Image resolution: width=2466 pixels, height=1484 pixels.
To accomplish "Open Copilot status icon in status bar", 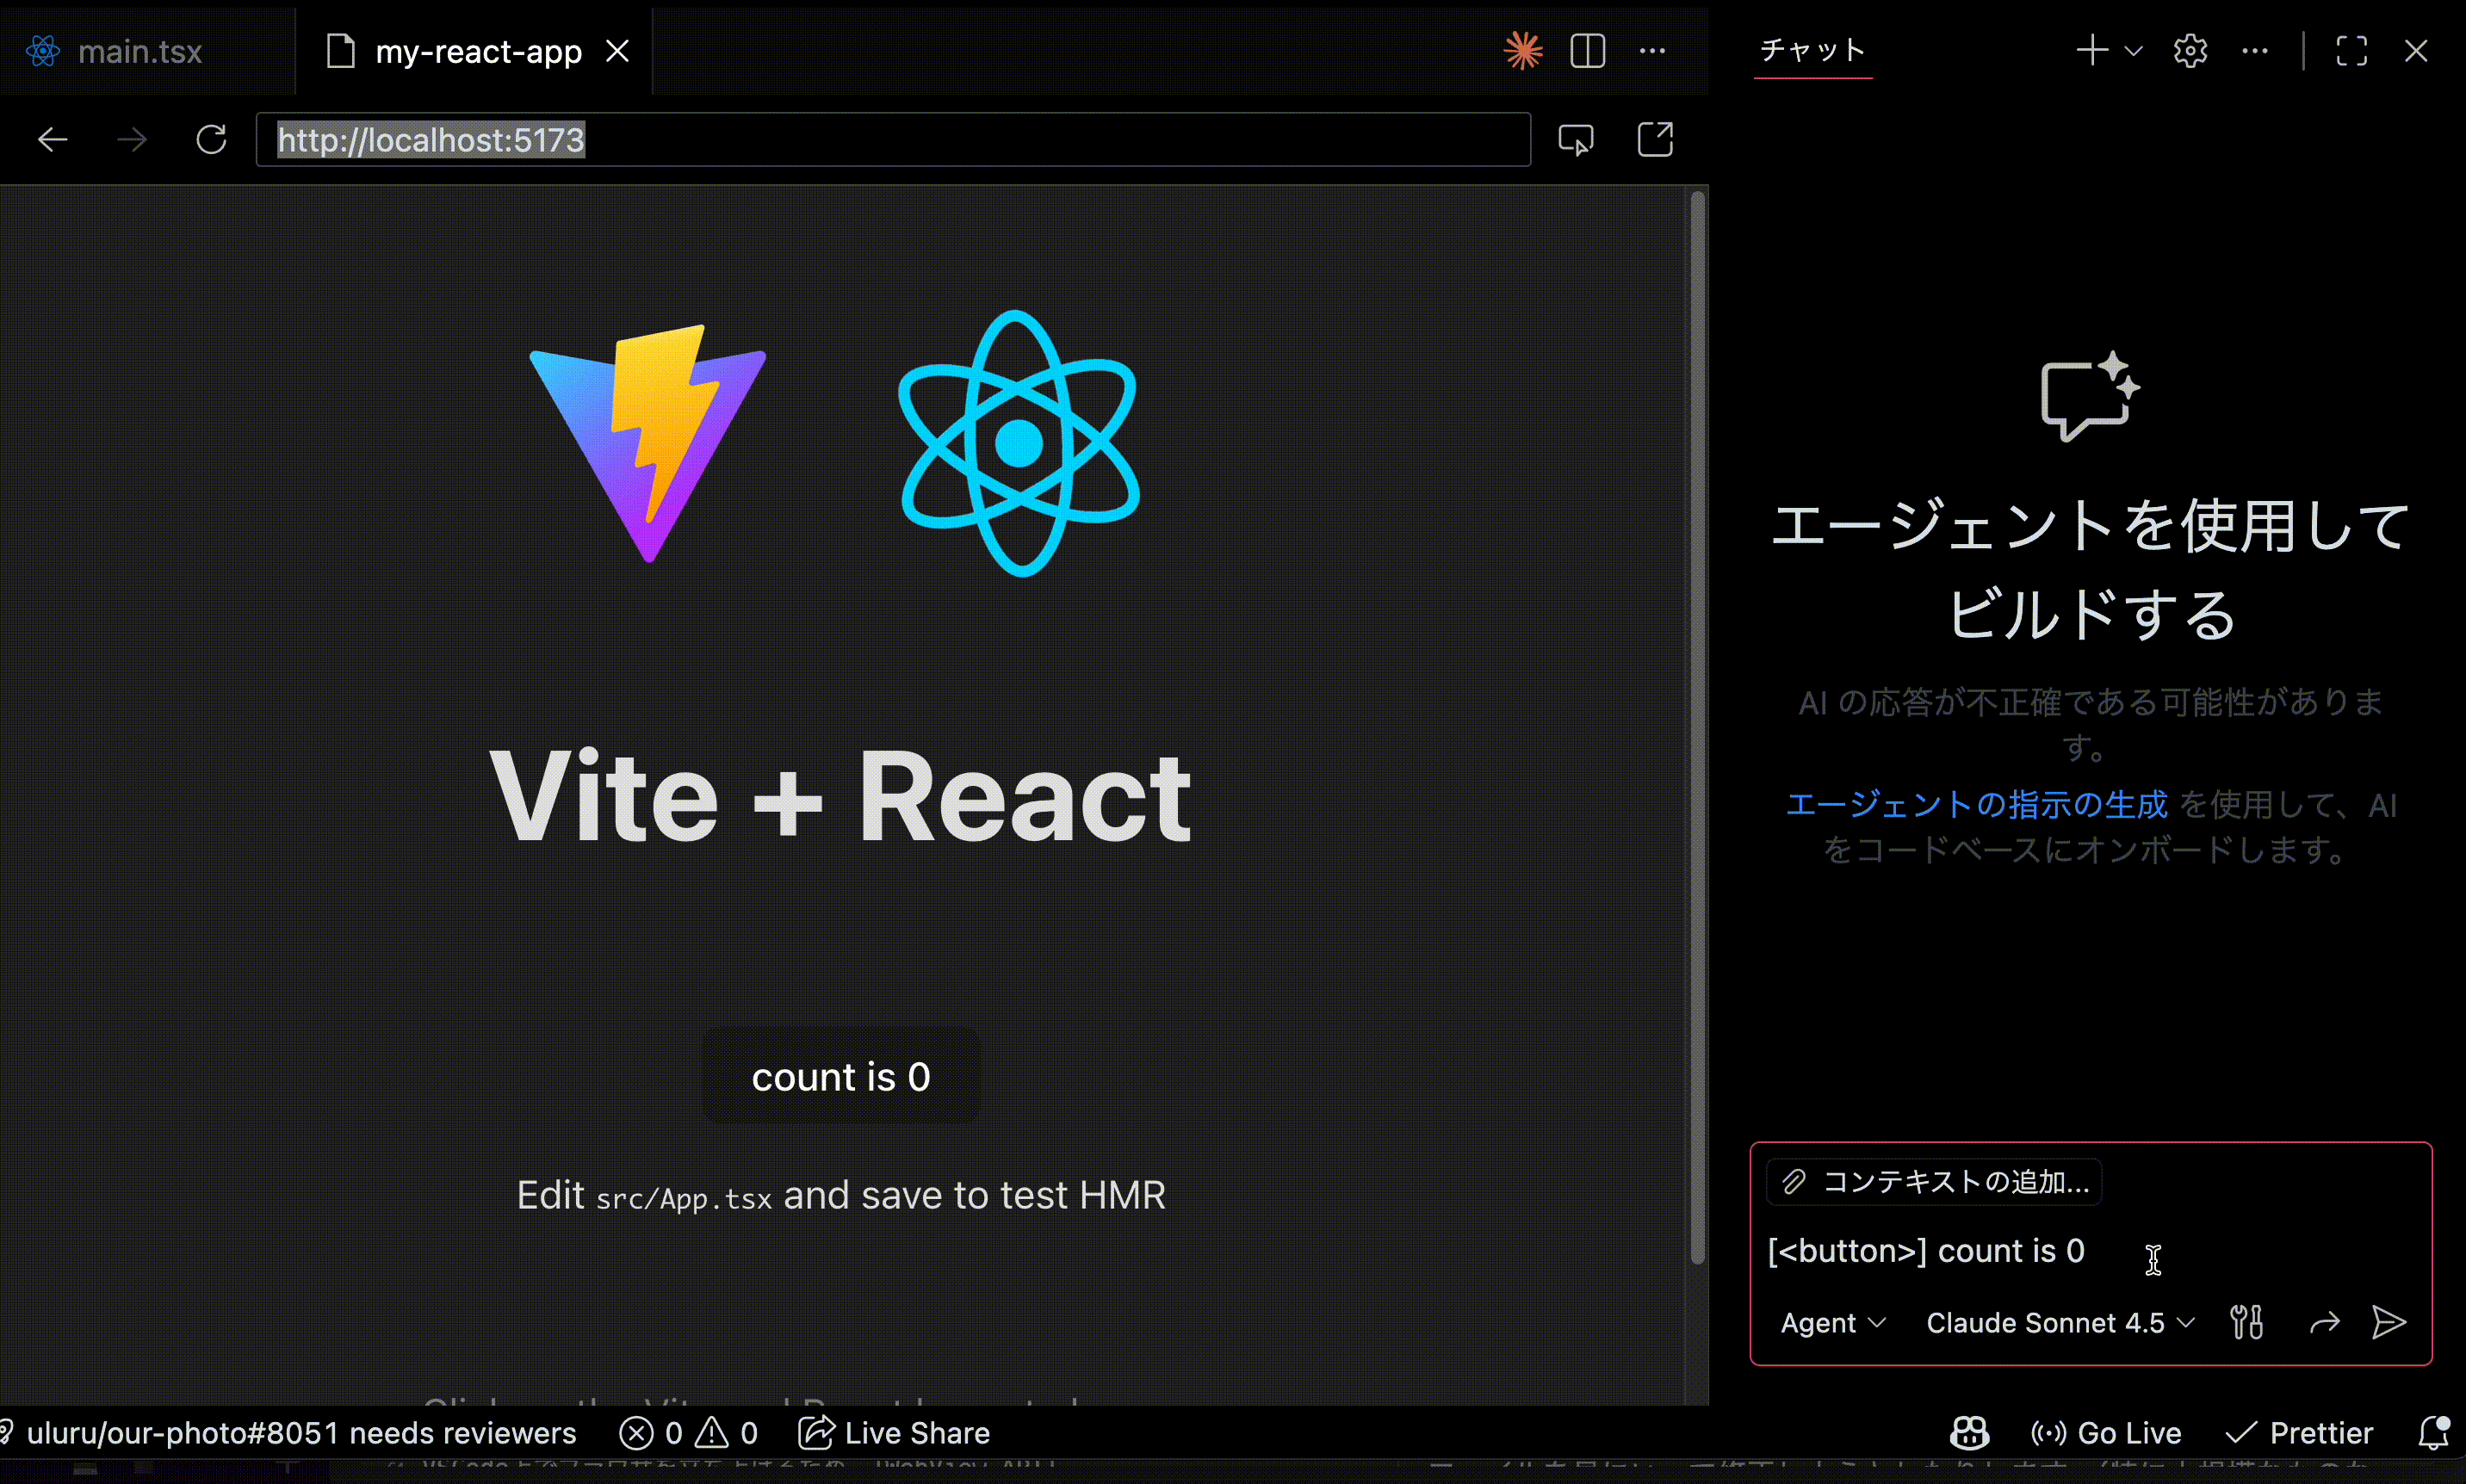I will pos(1969,1433).
